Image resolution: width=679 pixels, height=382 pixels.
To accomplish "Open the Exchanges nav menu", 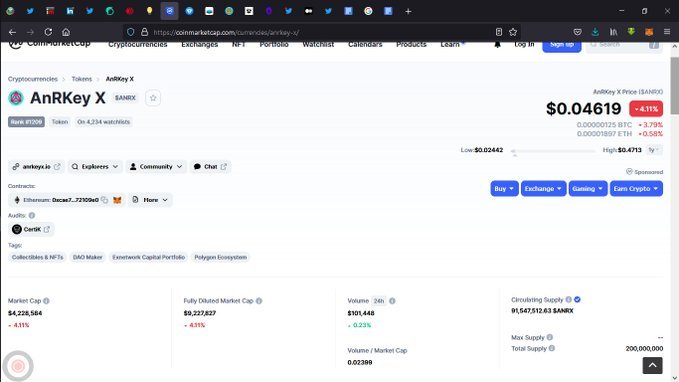I will click(200, 45).
